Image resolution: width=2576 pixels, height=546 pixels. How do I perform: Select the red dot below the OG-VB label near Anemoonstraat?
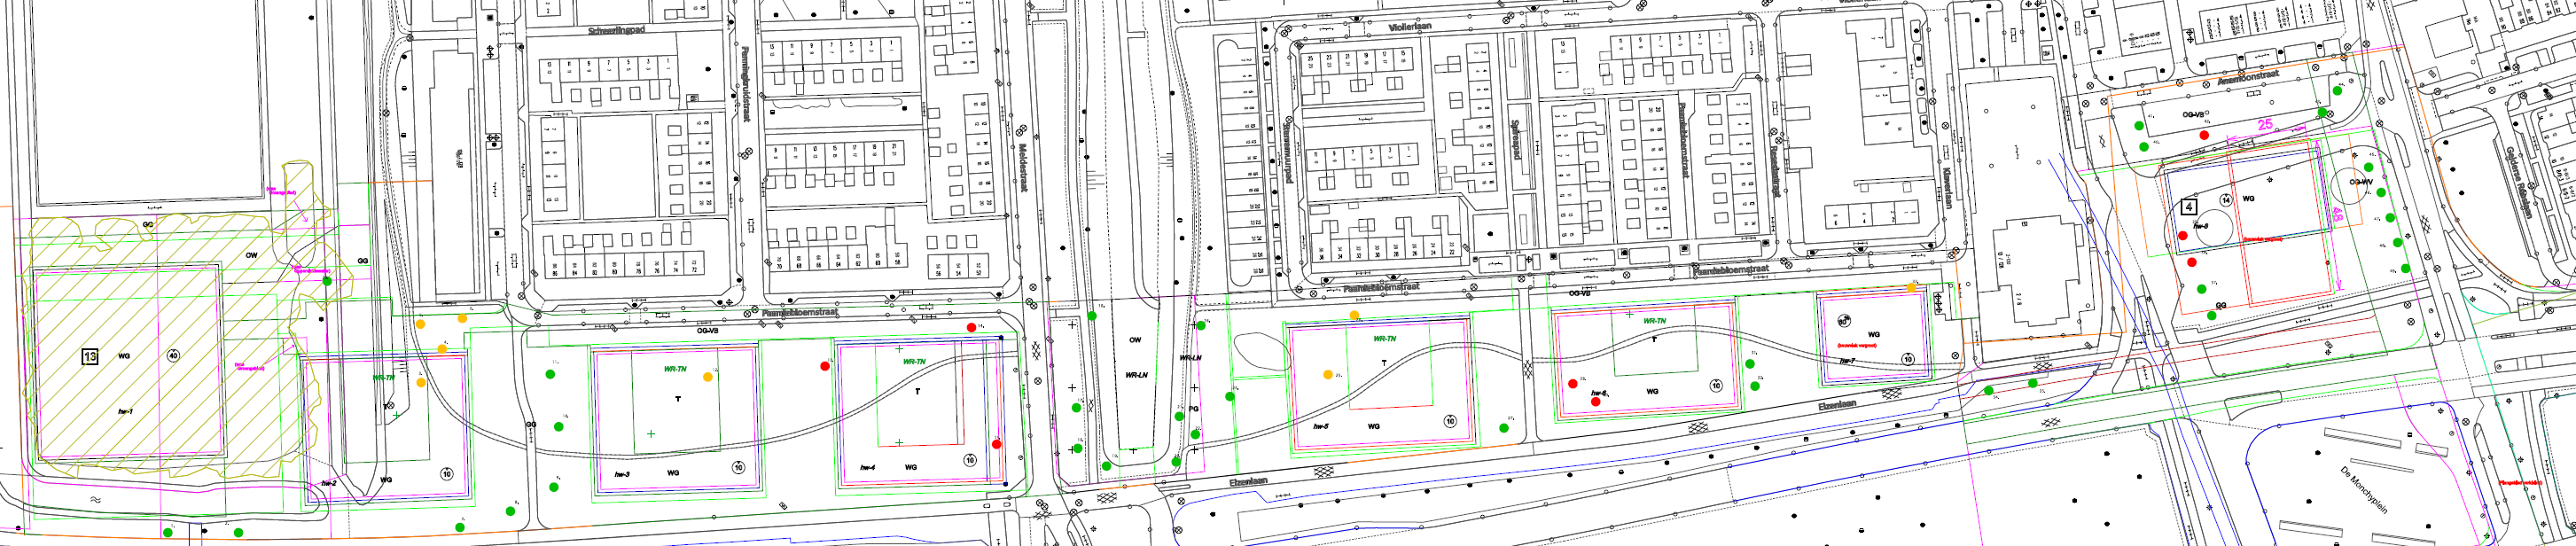(2204, 135)
